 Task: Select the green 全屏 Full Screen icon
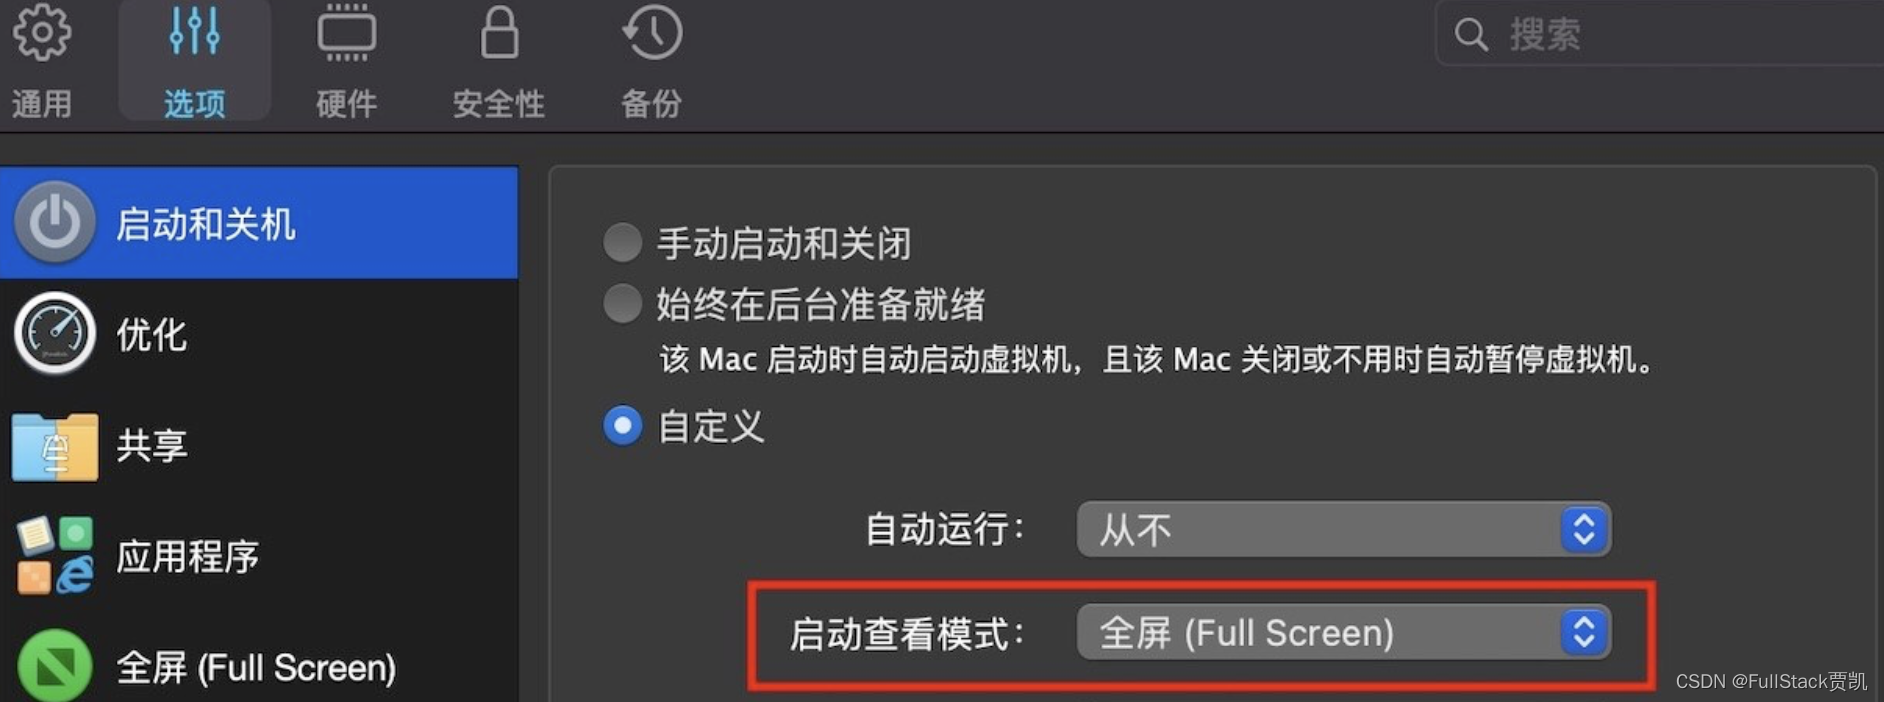(55, 667)
